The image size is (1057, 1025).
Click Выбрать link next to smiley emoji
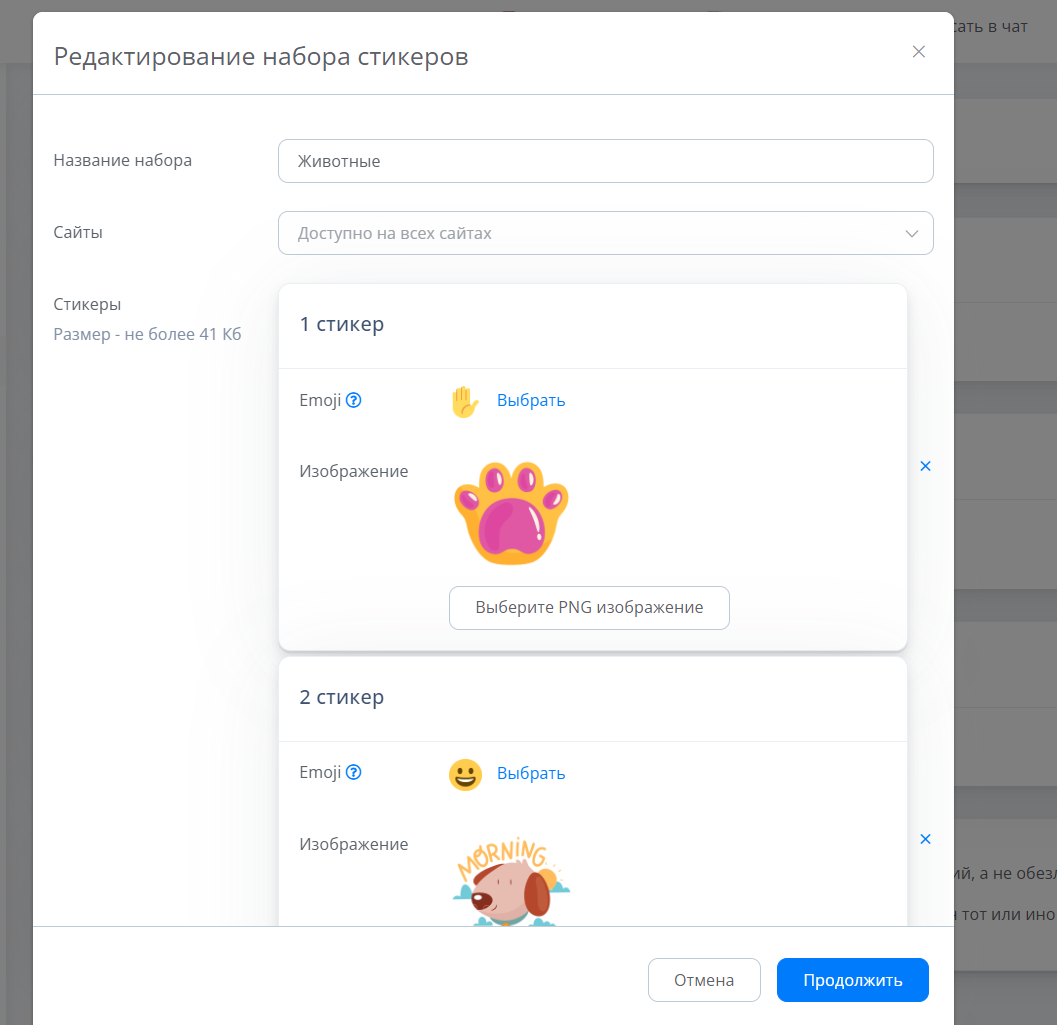pyautogui.click(x=531, y=774)
